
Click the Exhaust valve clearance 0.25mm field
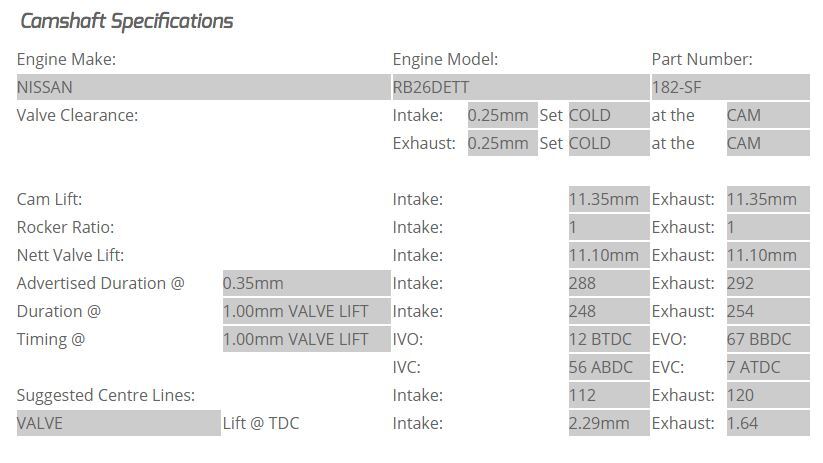pyautogui.click(x=503, y=143)
